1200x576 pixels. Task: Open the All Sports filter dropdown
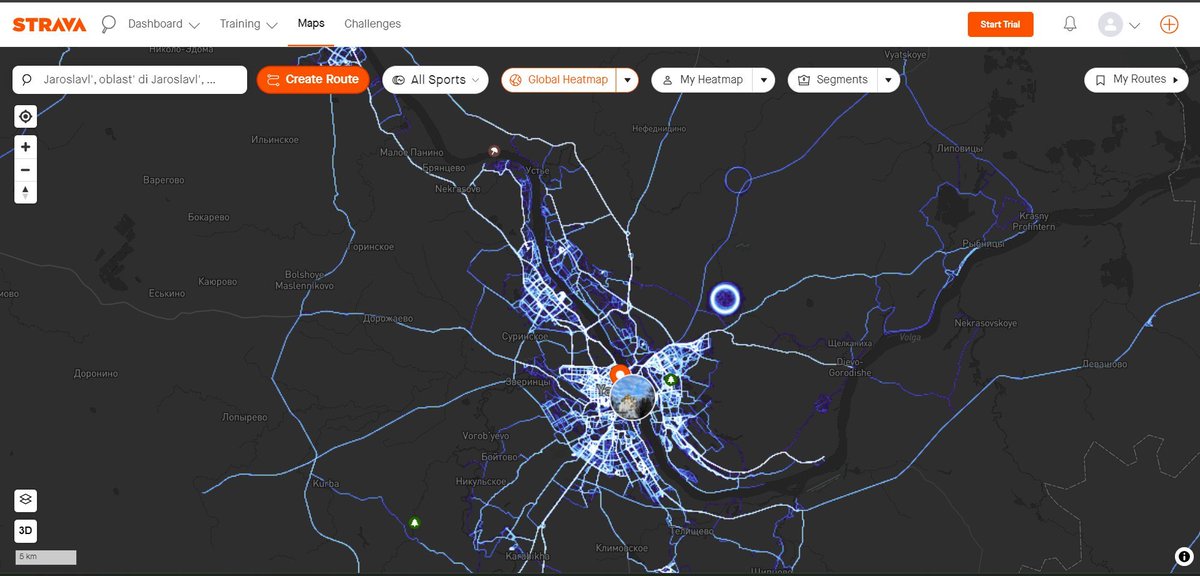click(x=434, y=79)
